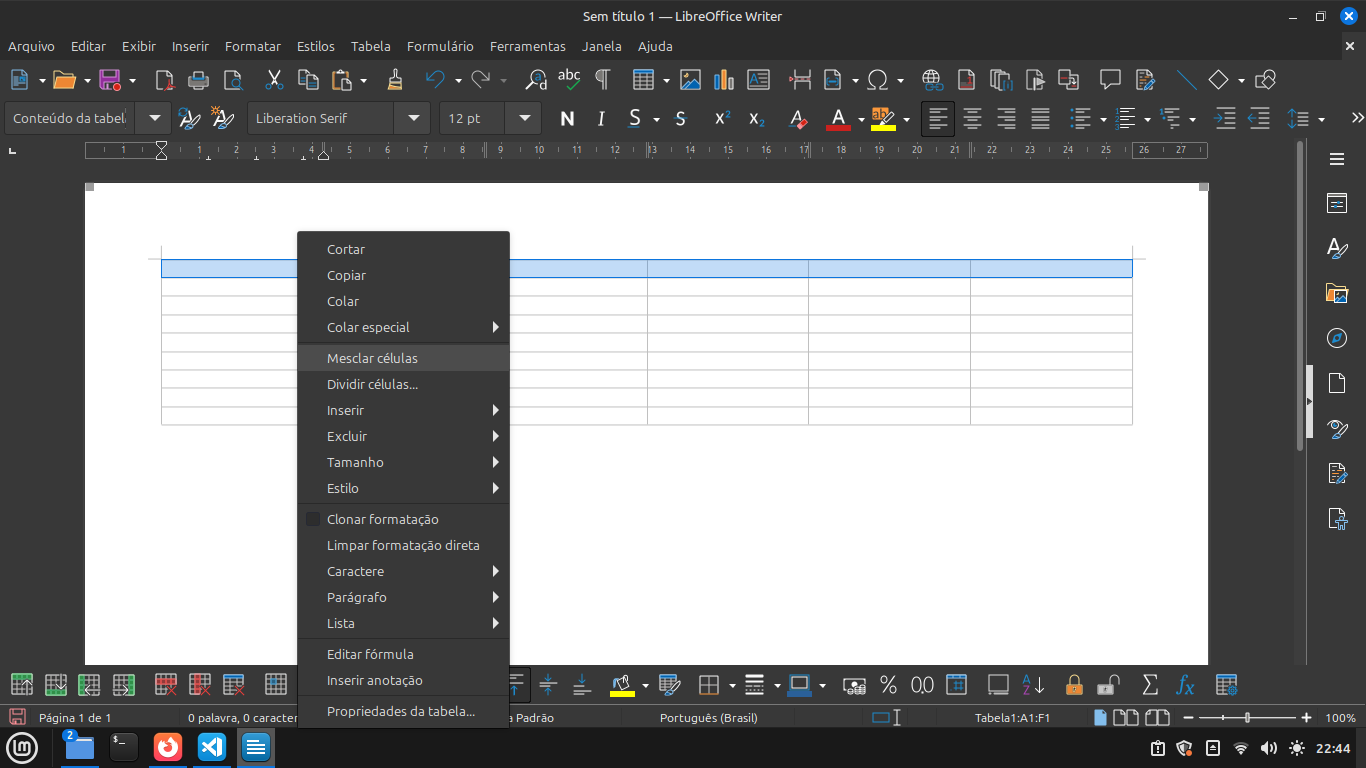The image size is (1366, 768).
Task: Open the line spacing dropdown arrow
Action: [x=1321, y=119]
